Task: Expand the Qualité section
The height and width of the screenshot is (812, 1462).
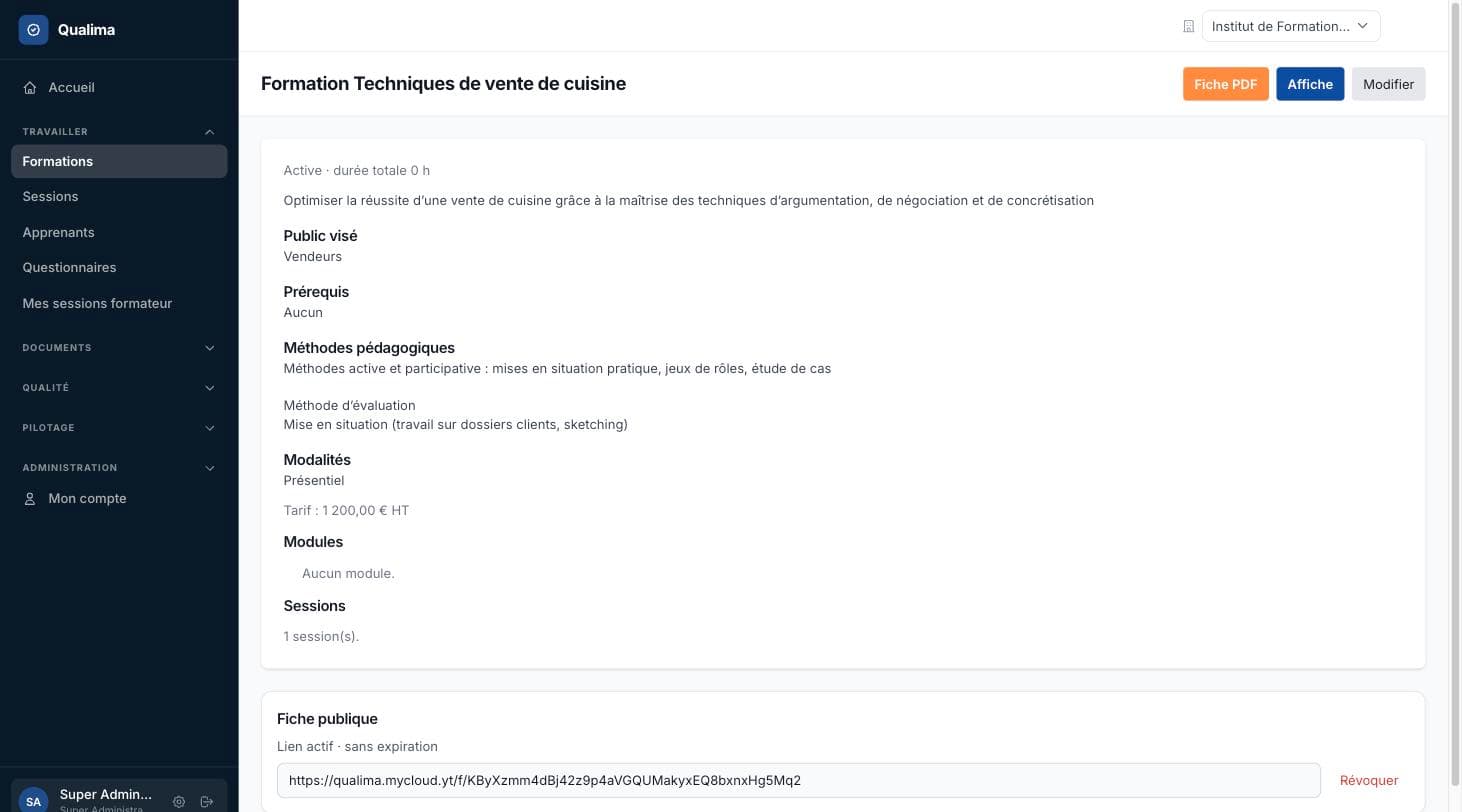Action: pos(119,388)
